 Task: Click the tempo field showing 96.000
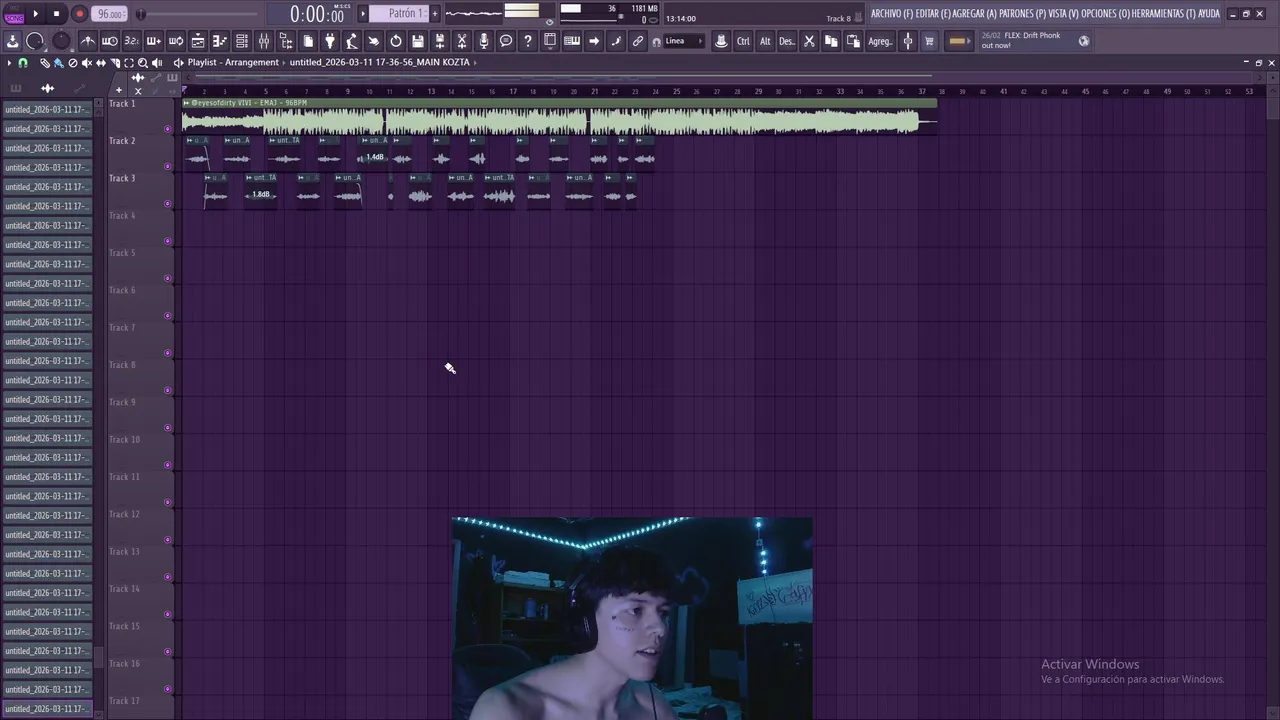109,14
